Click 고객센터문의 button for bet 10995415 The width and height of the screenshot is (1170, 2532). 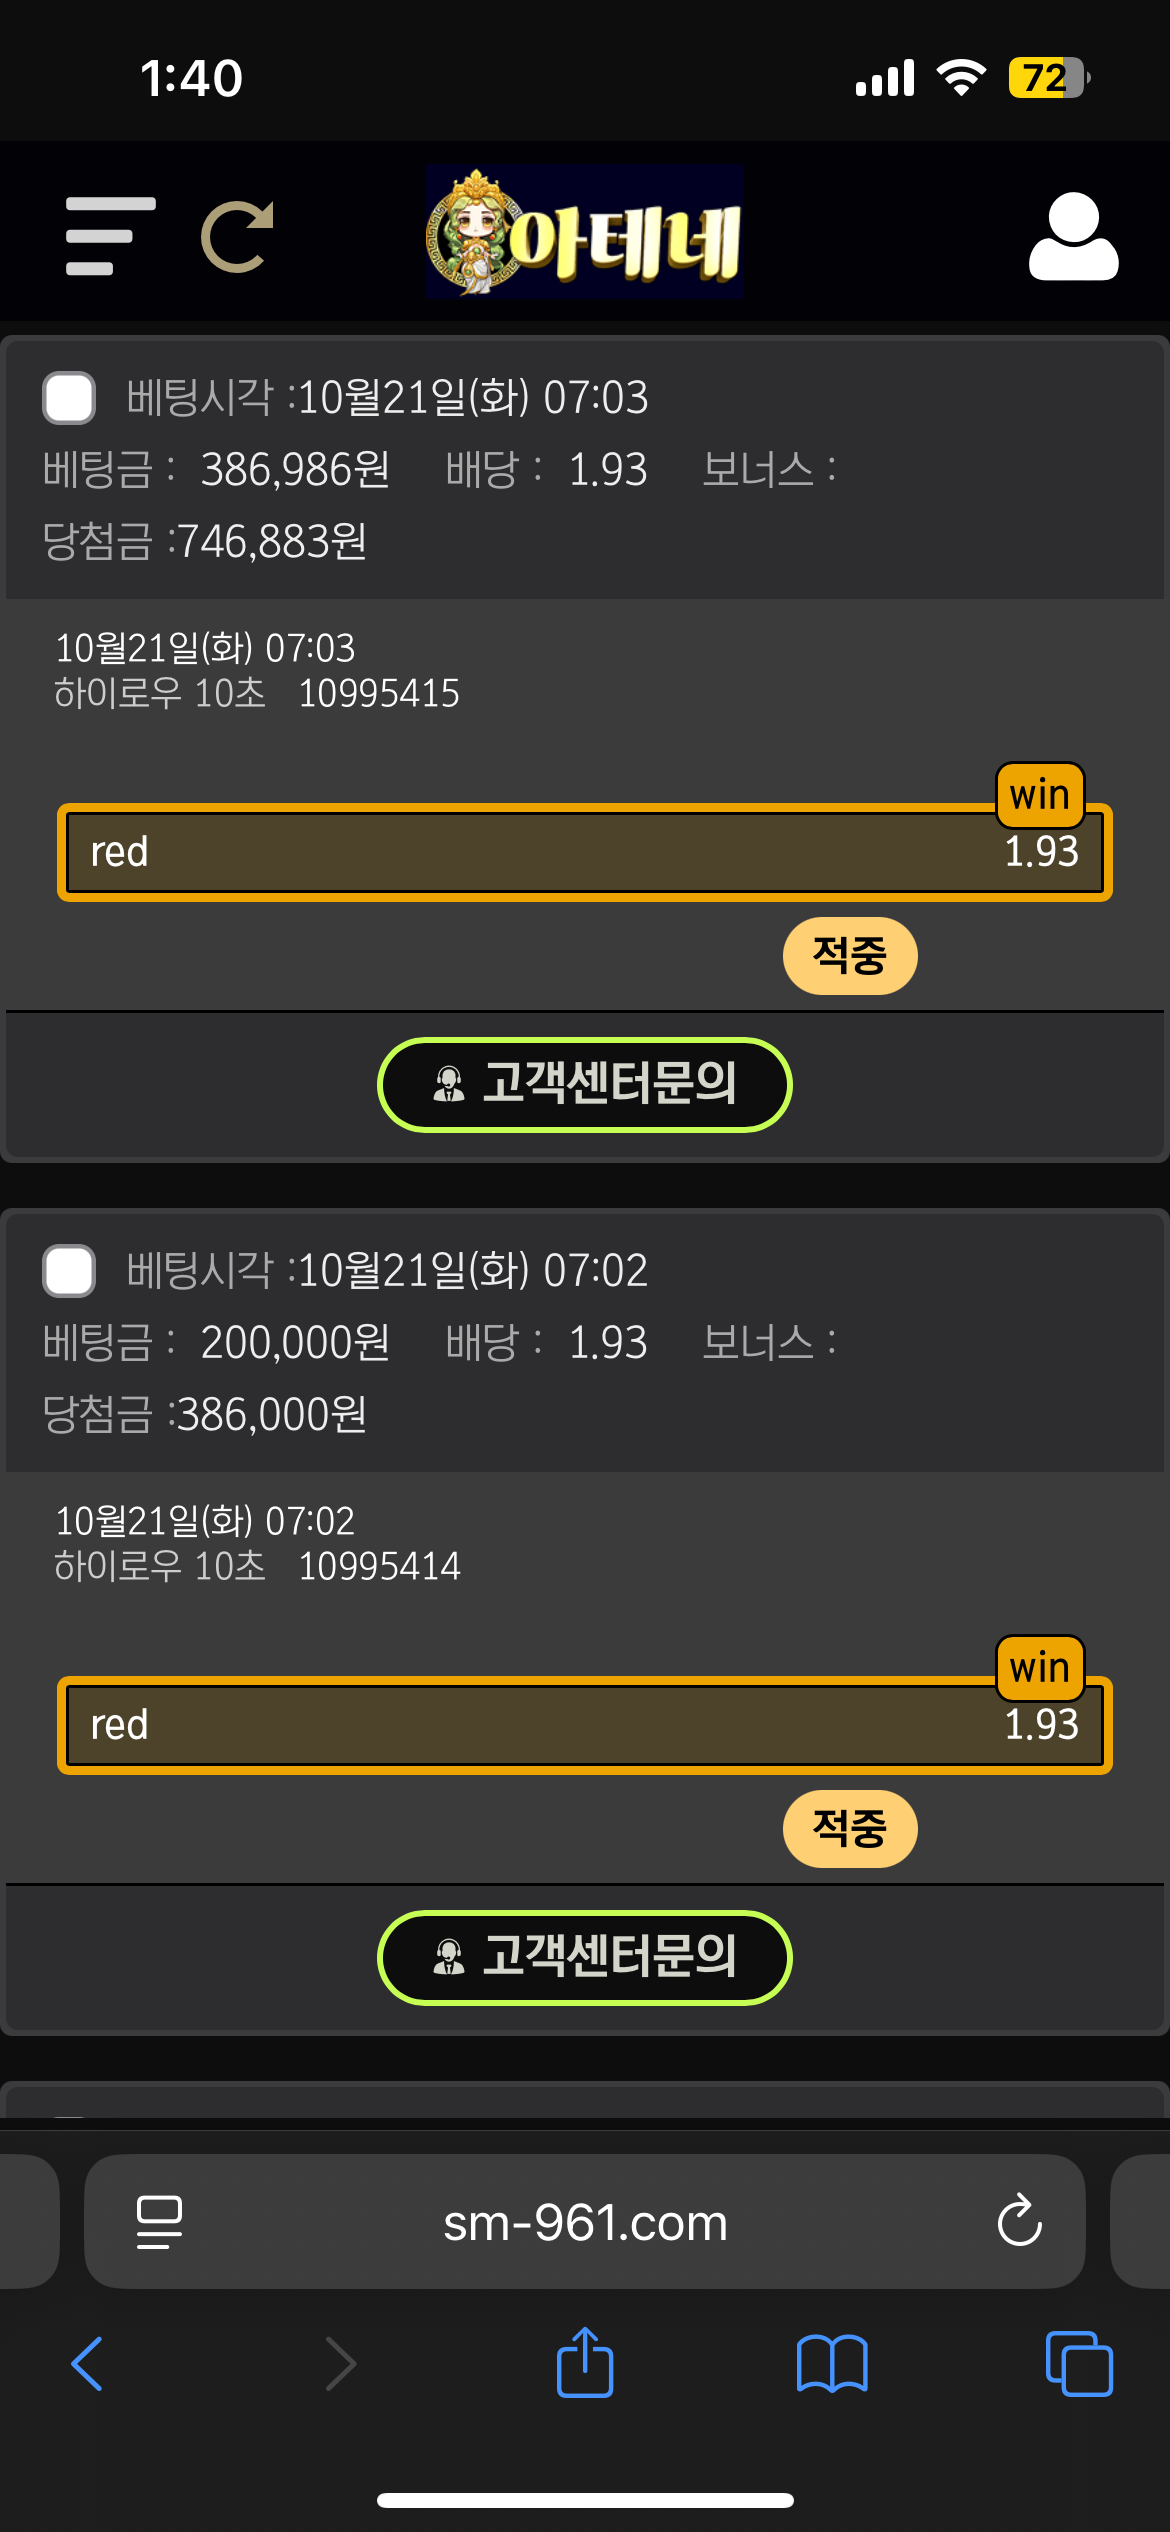tap(584, 1084)
